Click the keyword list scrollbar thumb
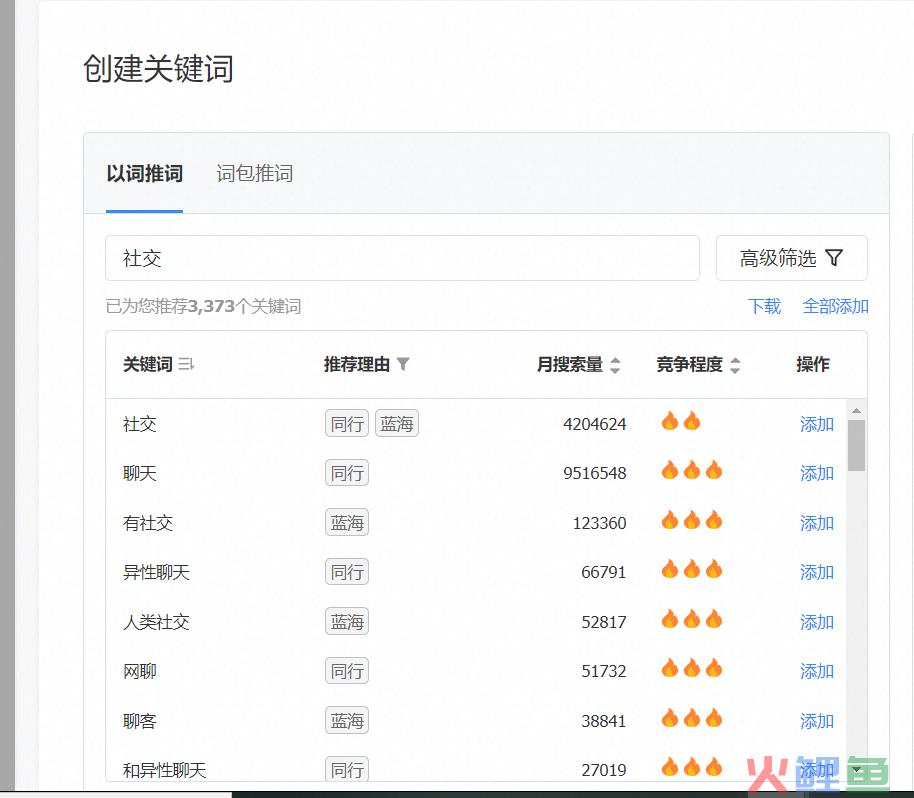 click(856, 445)
